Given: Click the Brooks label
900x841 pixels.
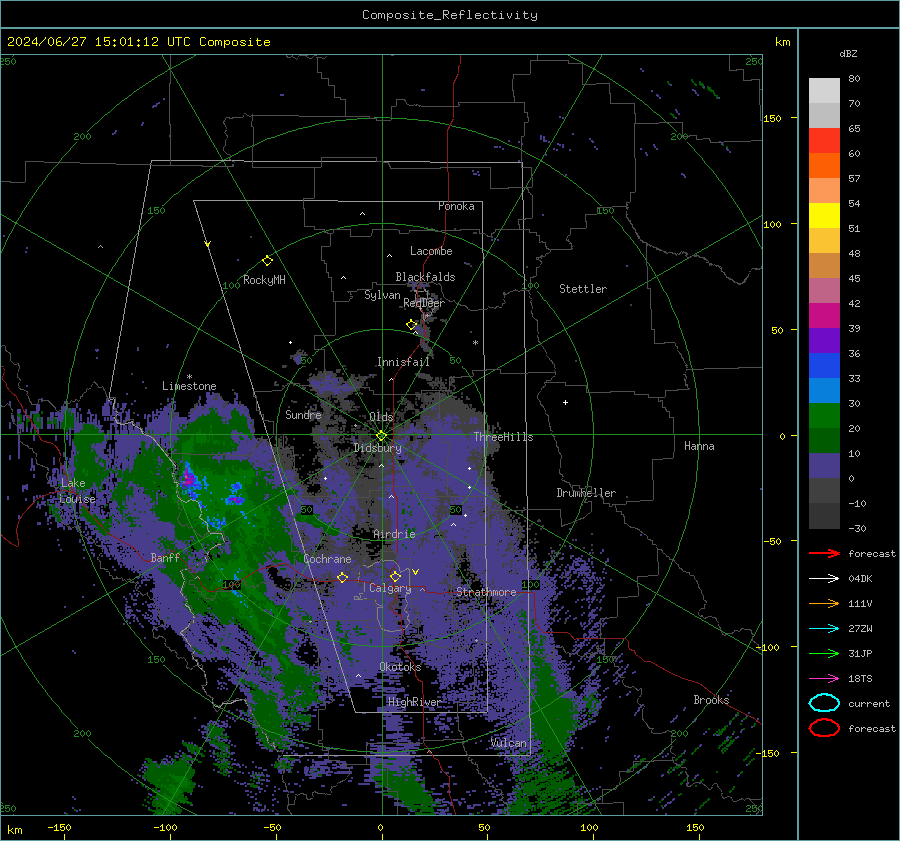Looking at the screenshot, I should click(711, 700).
